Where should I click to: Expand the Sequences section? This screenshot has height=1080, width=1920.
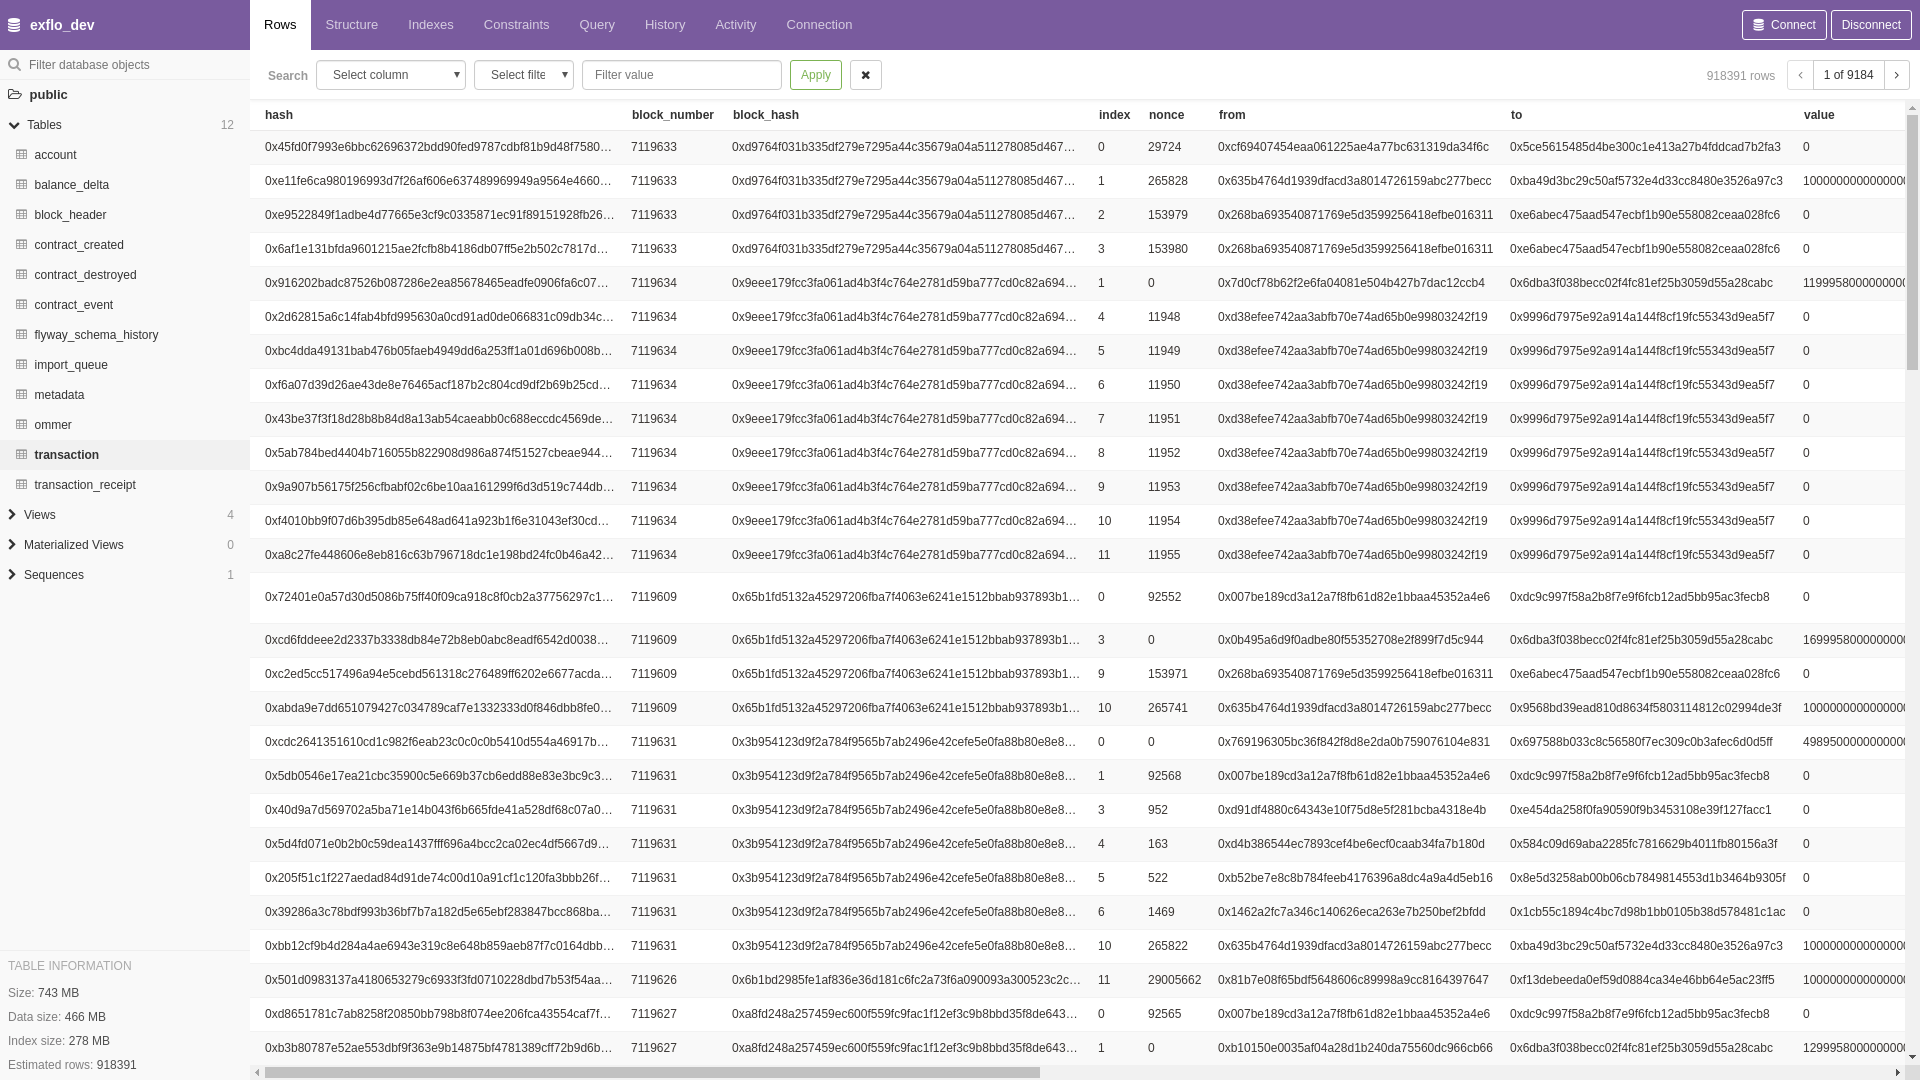pos(12,575)
